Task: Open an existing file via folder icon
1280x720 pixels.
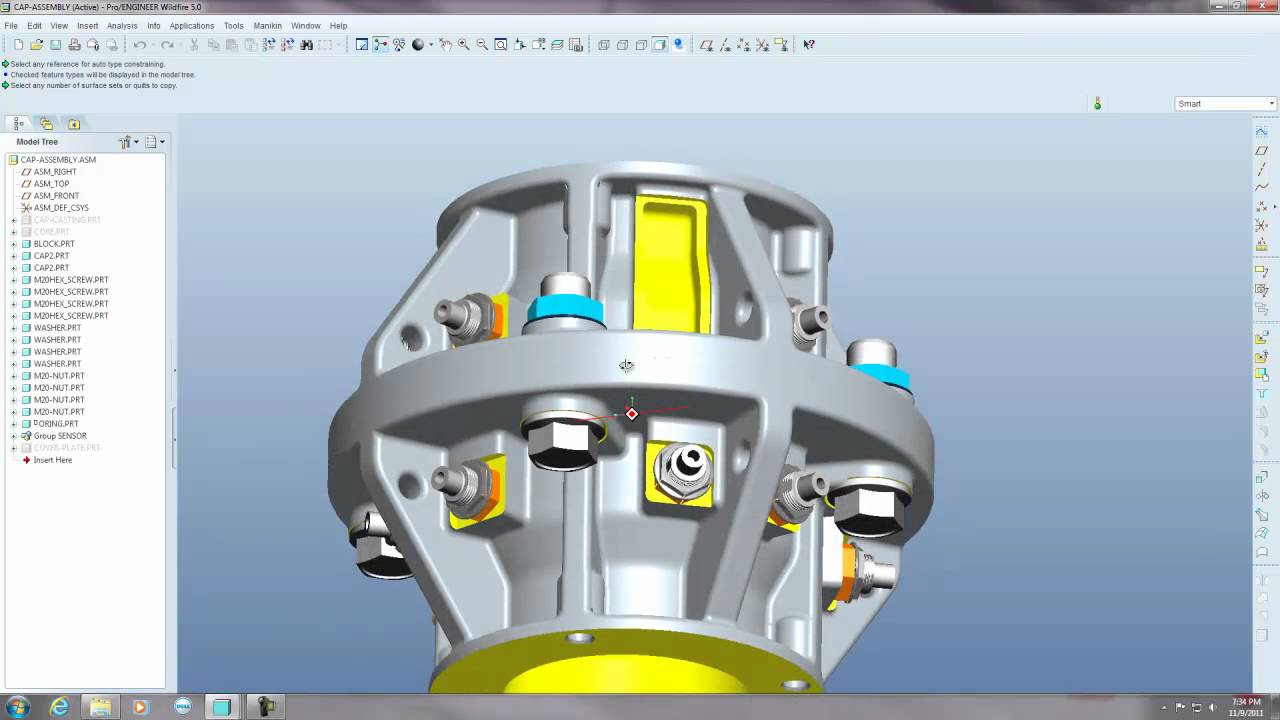Action: [x=37, y=44]
